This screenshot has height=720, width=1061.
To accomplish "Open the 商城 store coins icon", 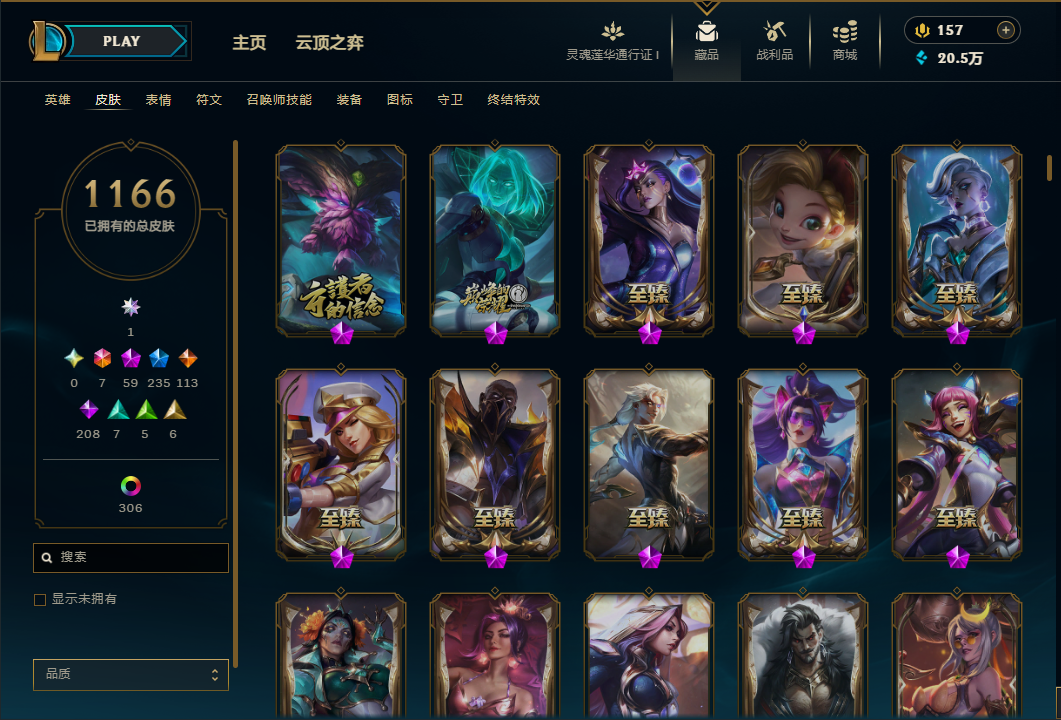I will tap(844, 31).
